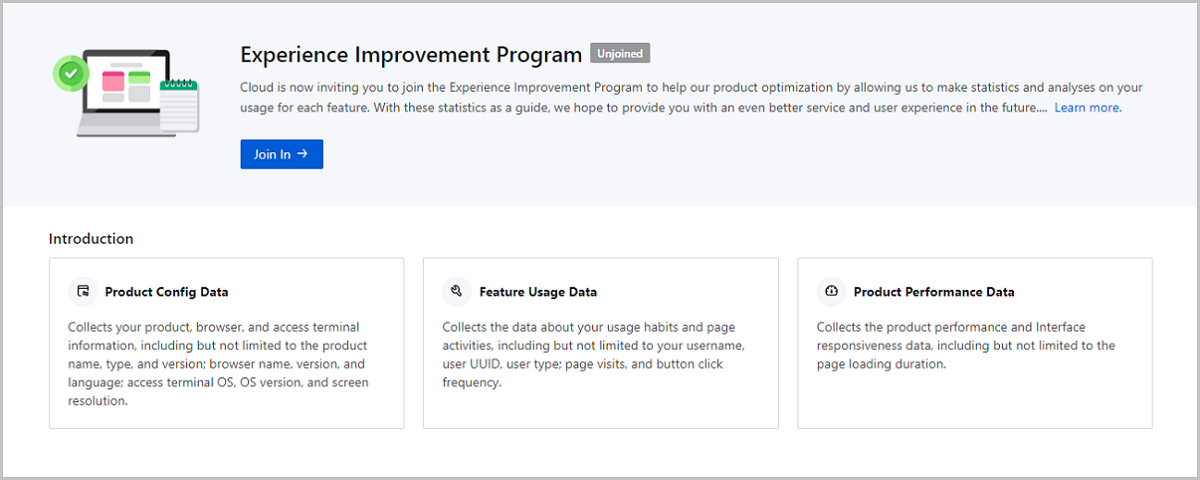Select the Product Performance Data title
1200x480 pixels.
(933, 293)
